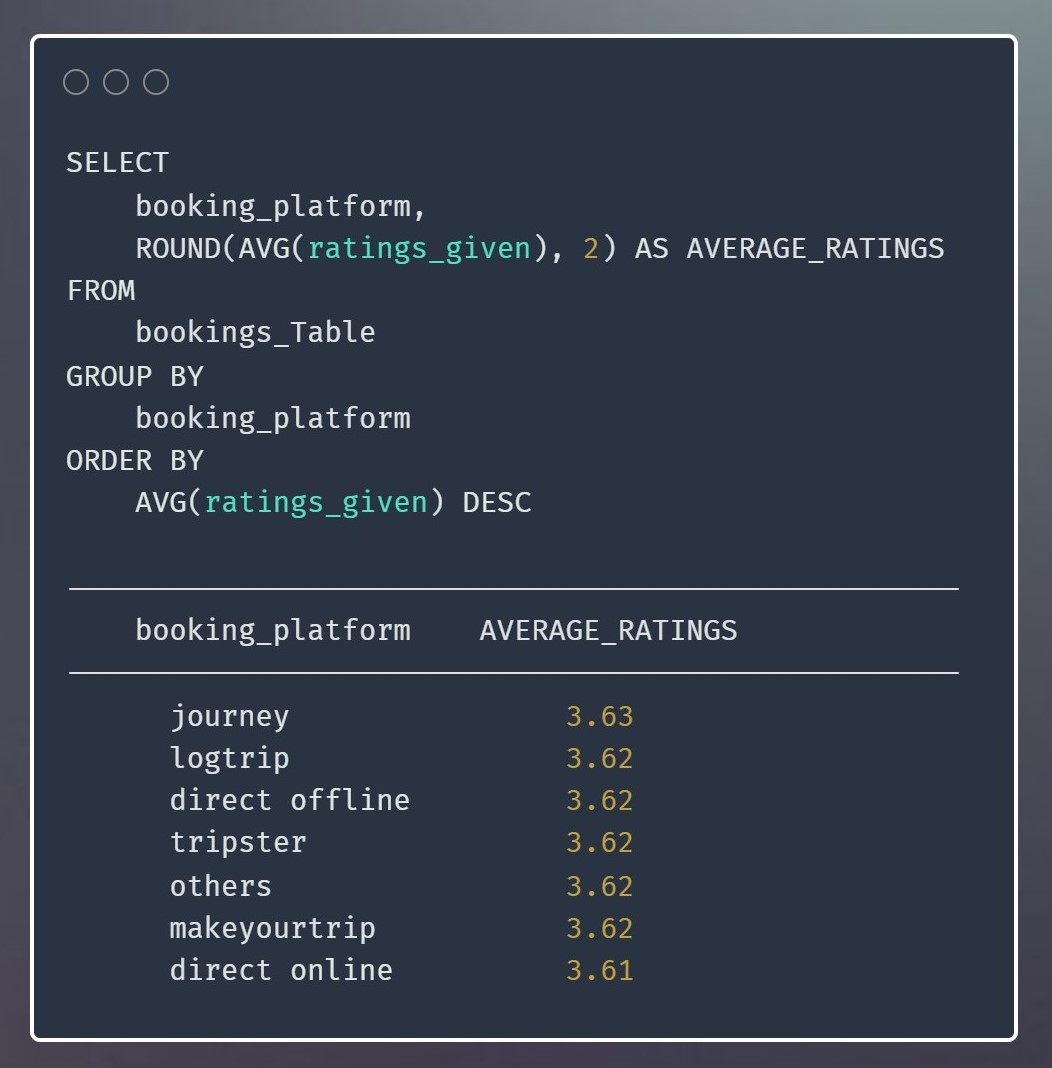Click the middle window circle button

point(116,82)
